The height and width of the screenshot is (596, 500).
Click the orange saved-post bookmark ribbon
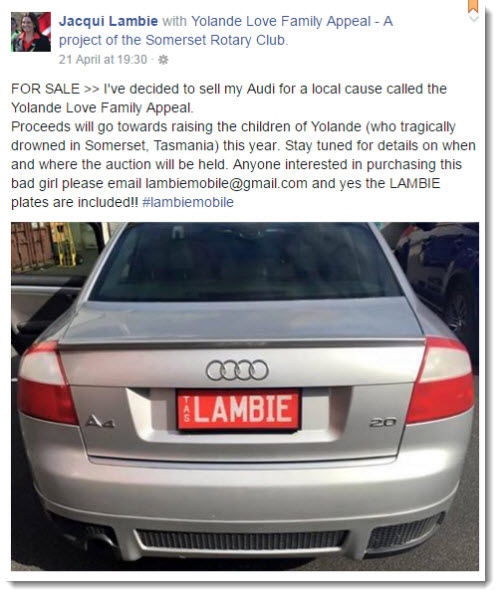click(473, 6)
